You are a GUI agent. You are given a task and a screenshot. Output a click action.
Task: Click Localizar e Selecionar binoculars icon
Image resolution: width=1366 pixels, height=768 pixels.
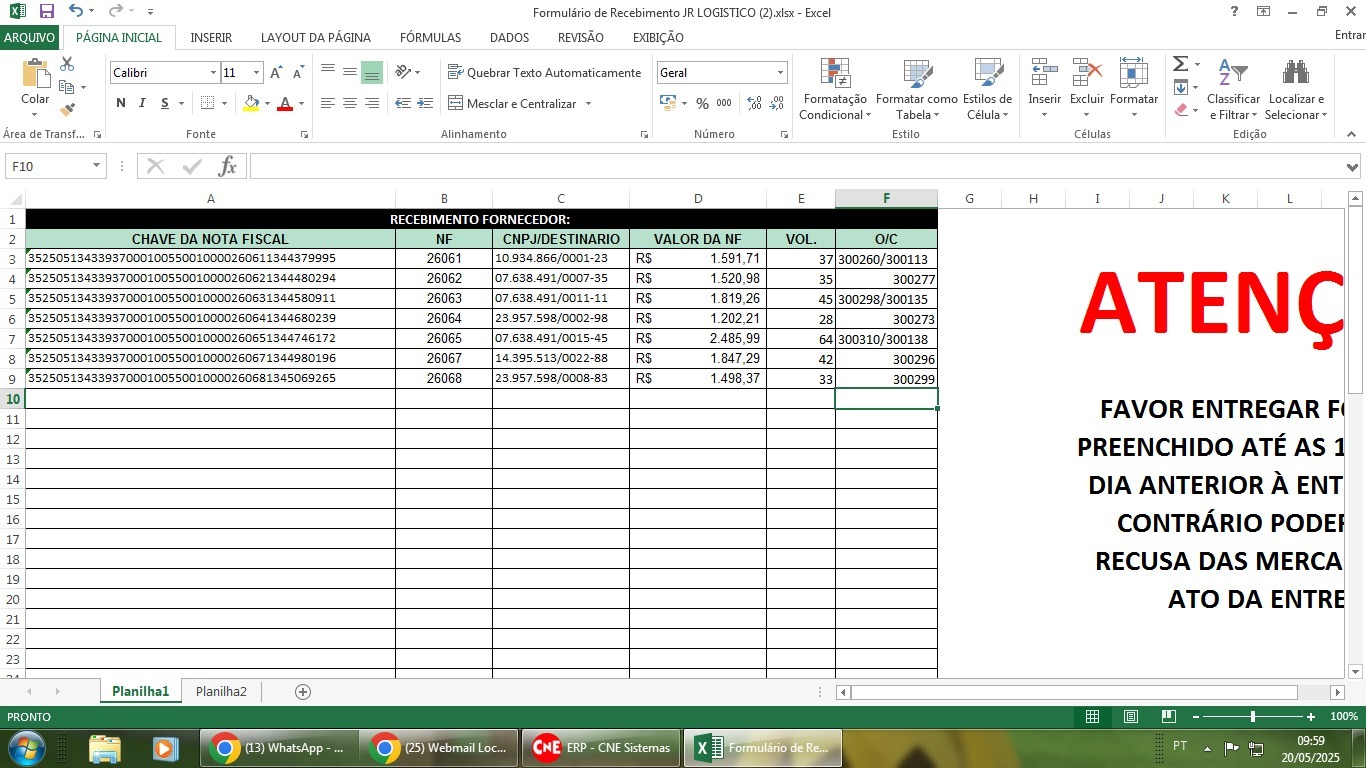1296,90
